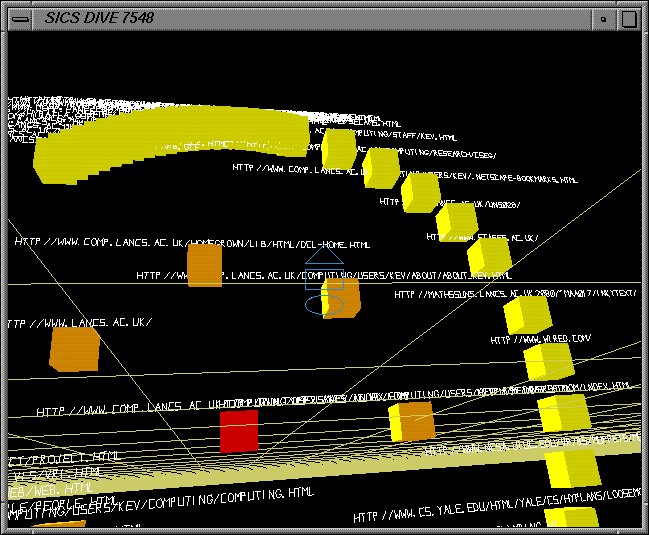Click the blue ellipse ring on center cube
This screenshot has width=649, height=535.
tap(324, 304)
